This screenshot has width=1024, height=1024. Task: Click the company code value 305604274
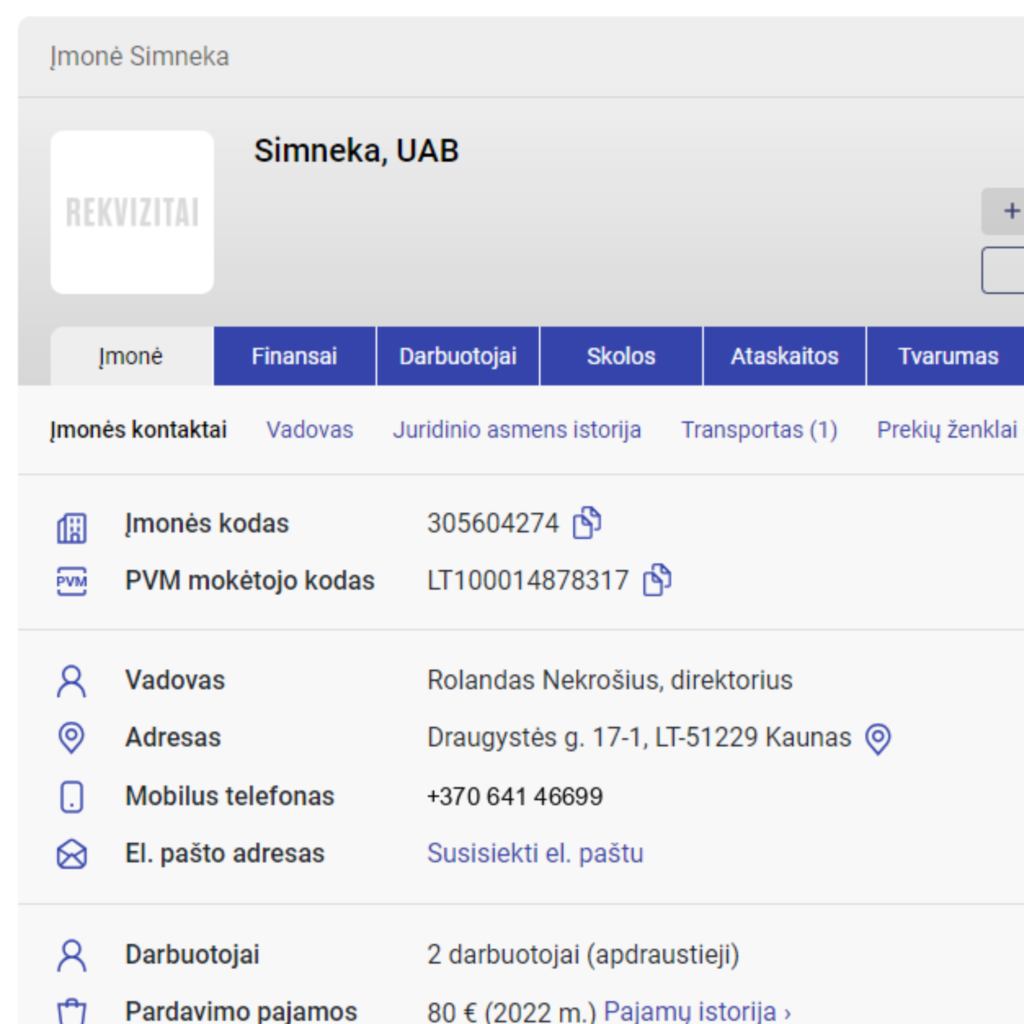493,523
